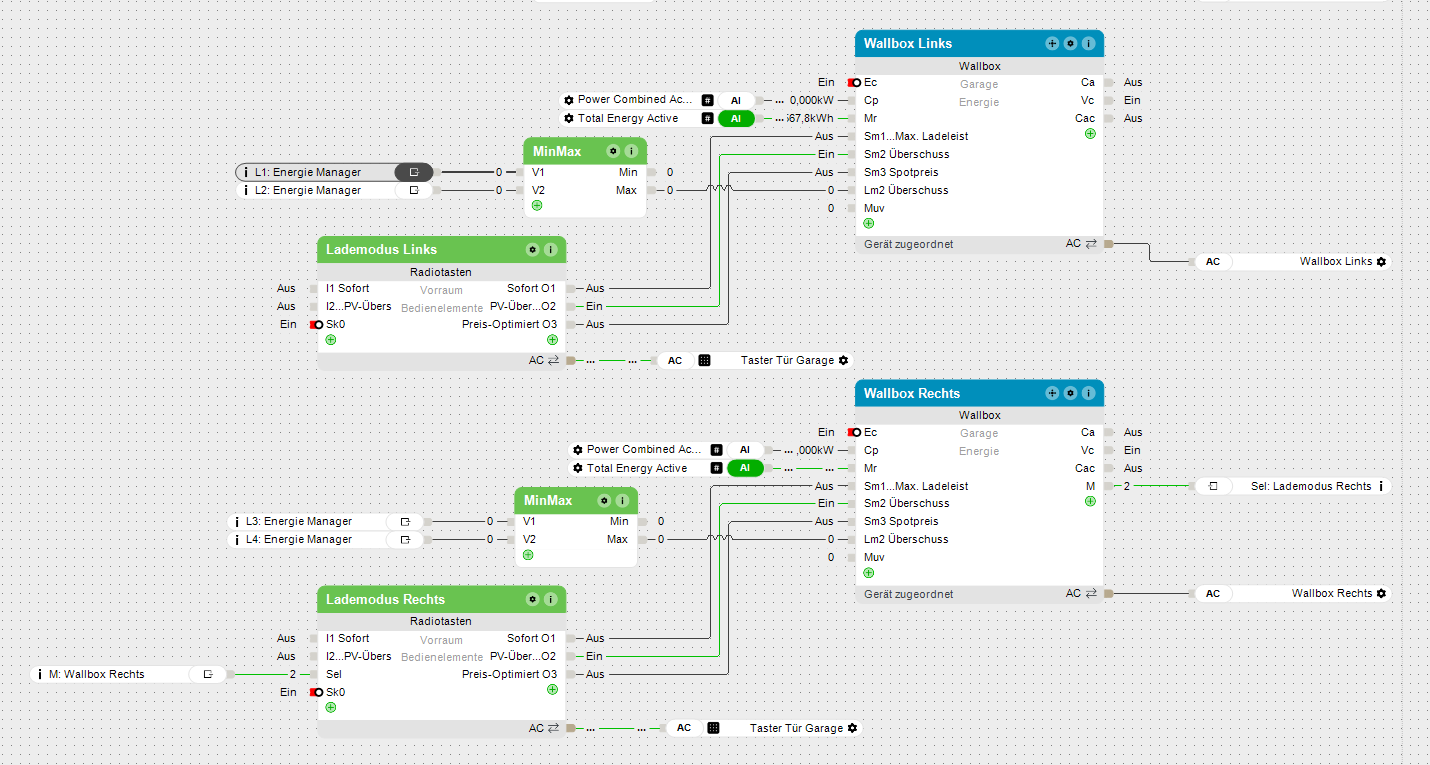
Task: Open settings gear of the MinMax block fed by L3
Action: click(x=603, y=500)
